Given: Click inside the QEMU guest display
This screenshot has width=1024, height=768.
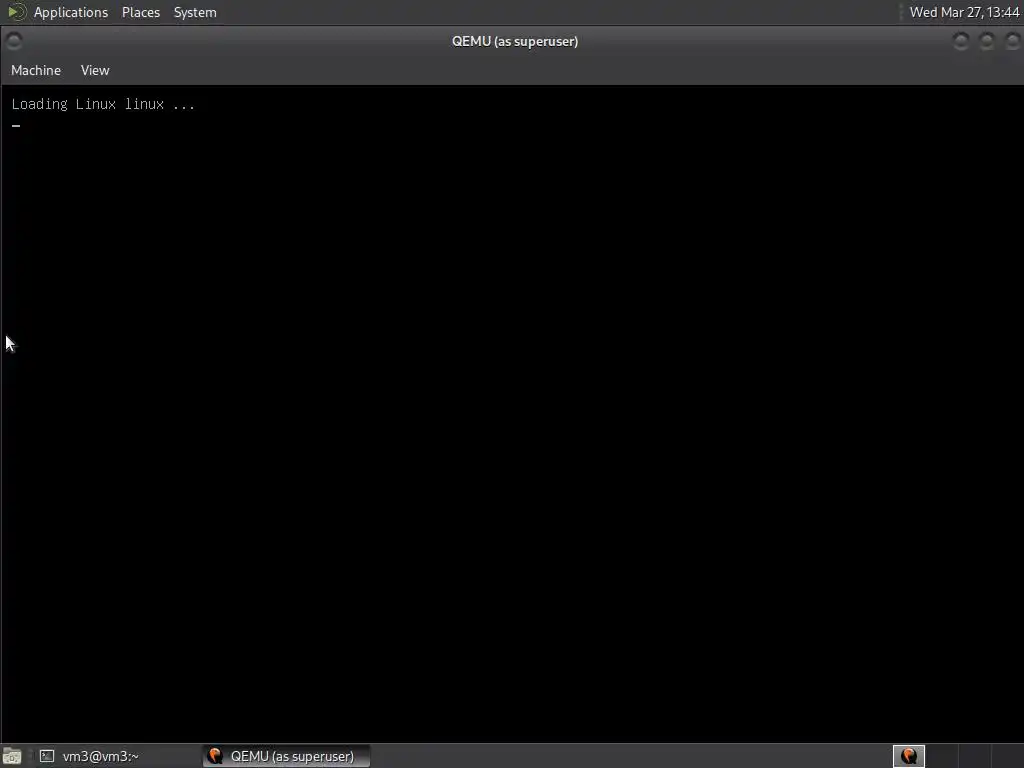Looking at the screenshot, I should coord(512,413).
